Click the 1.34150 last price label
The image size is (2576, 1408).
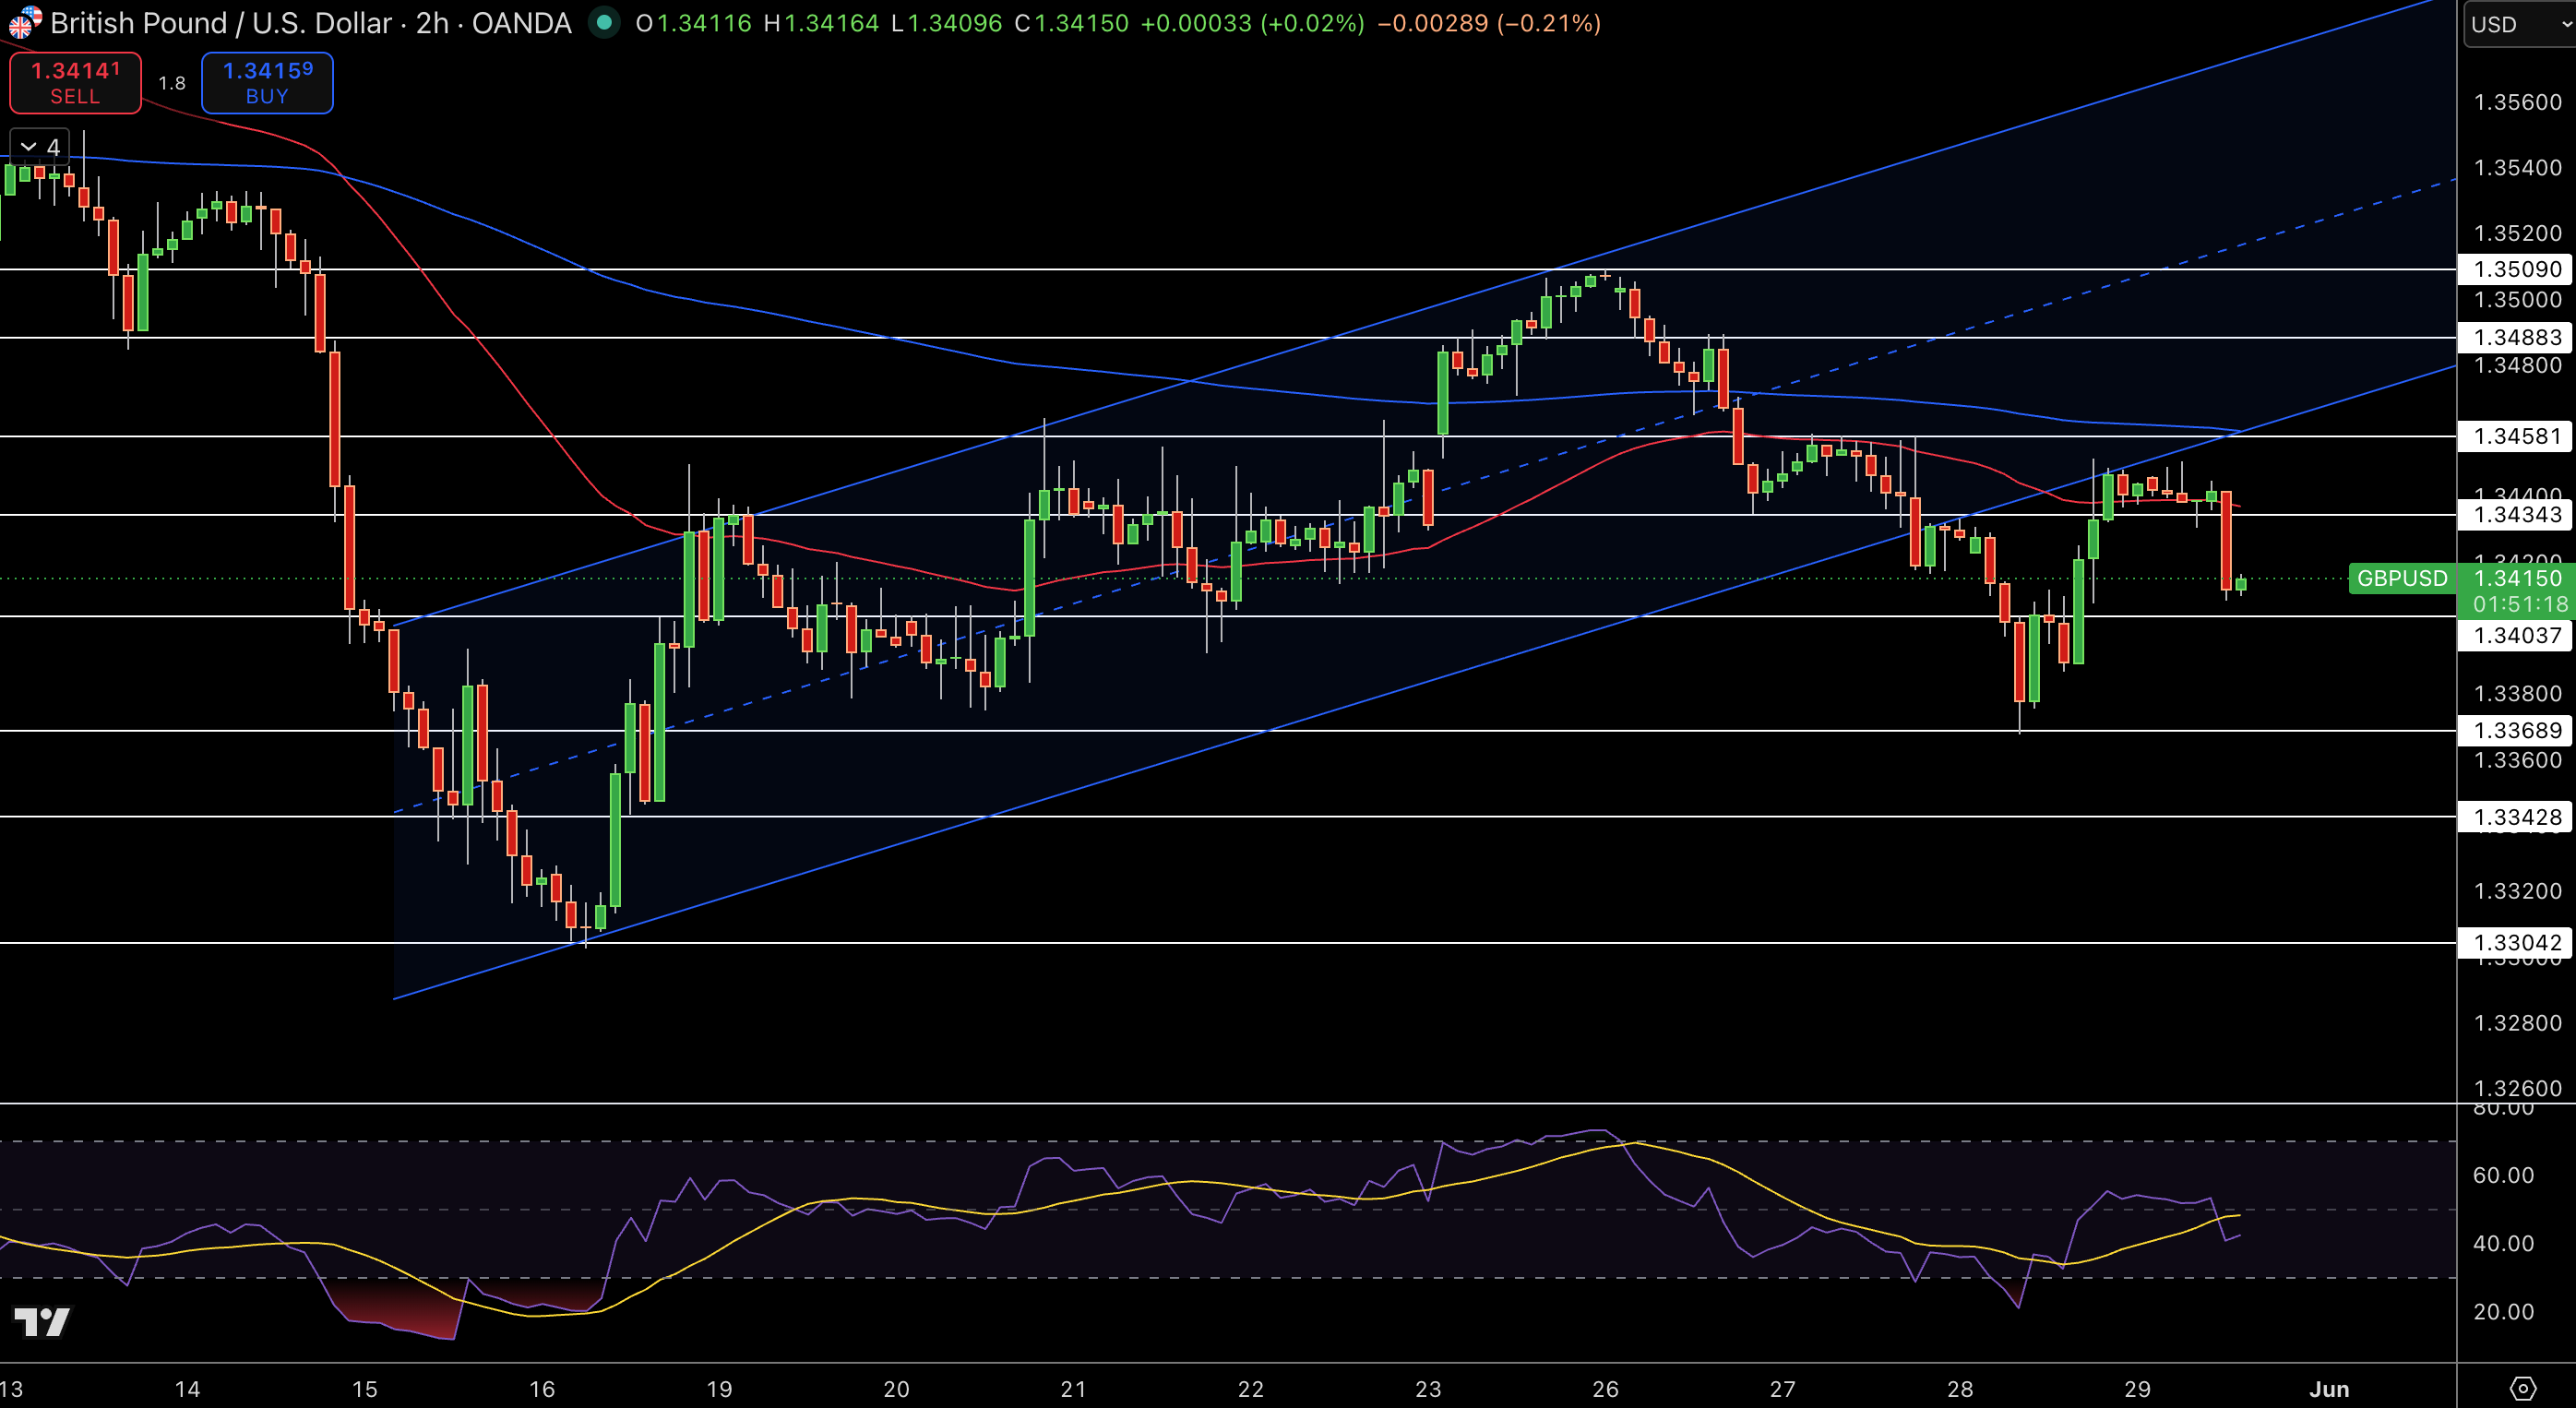(2518, 578)
